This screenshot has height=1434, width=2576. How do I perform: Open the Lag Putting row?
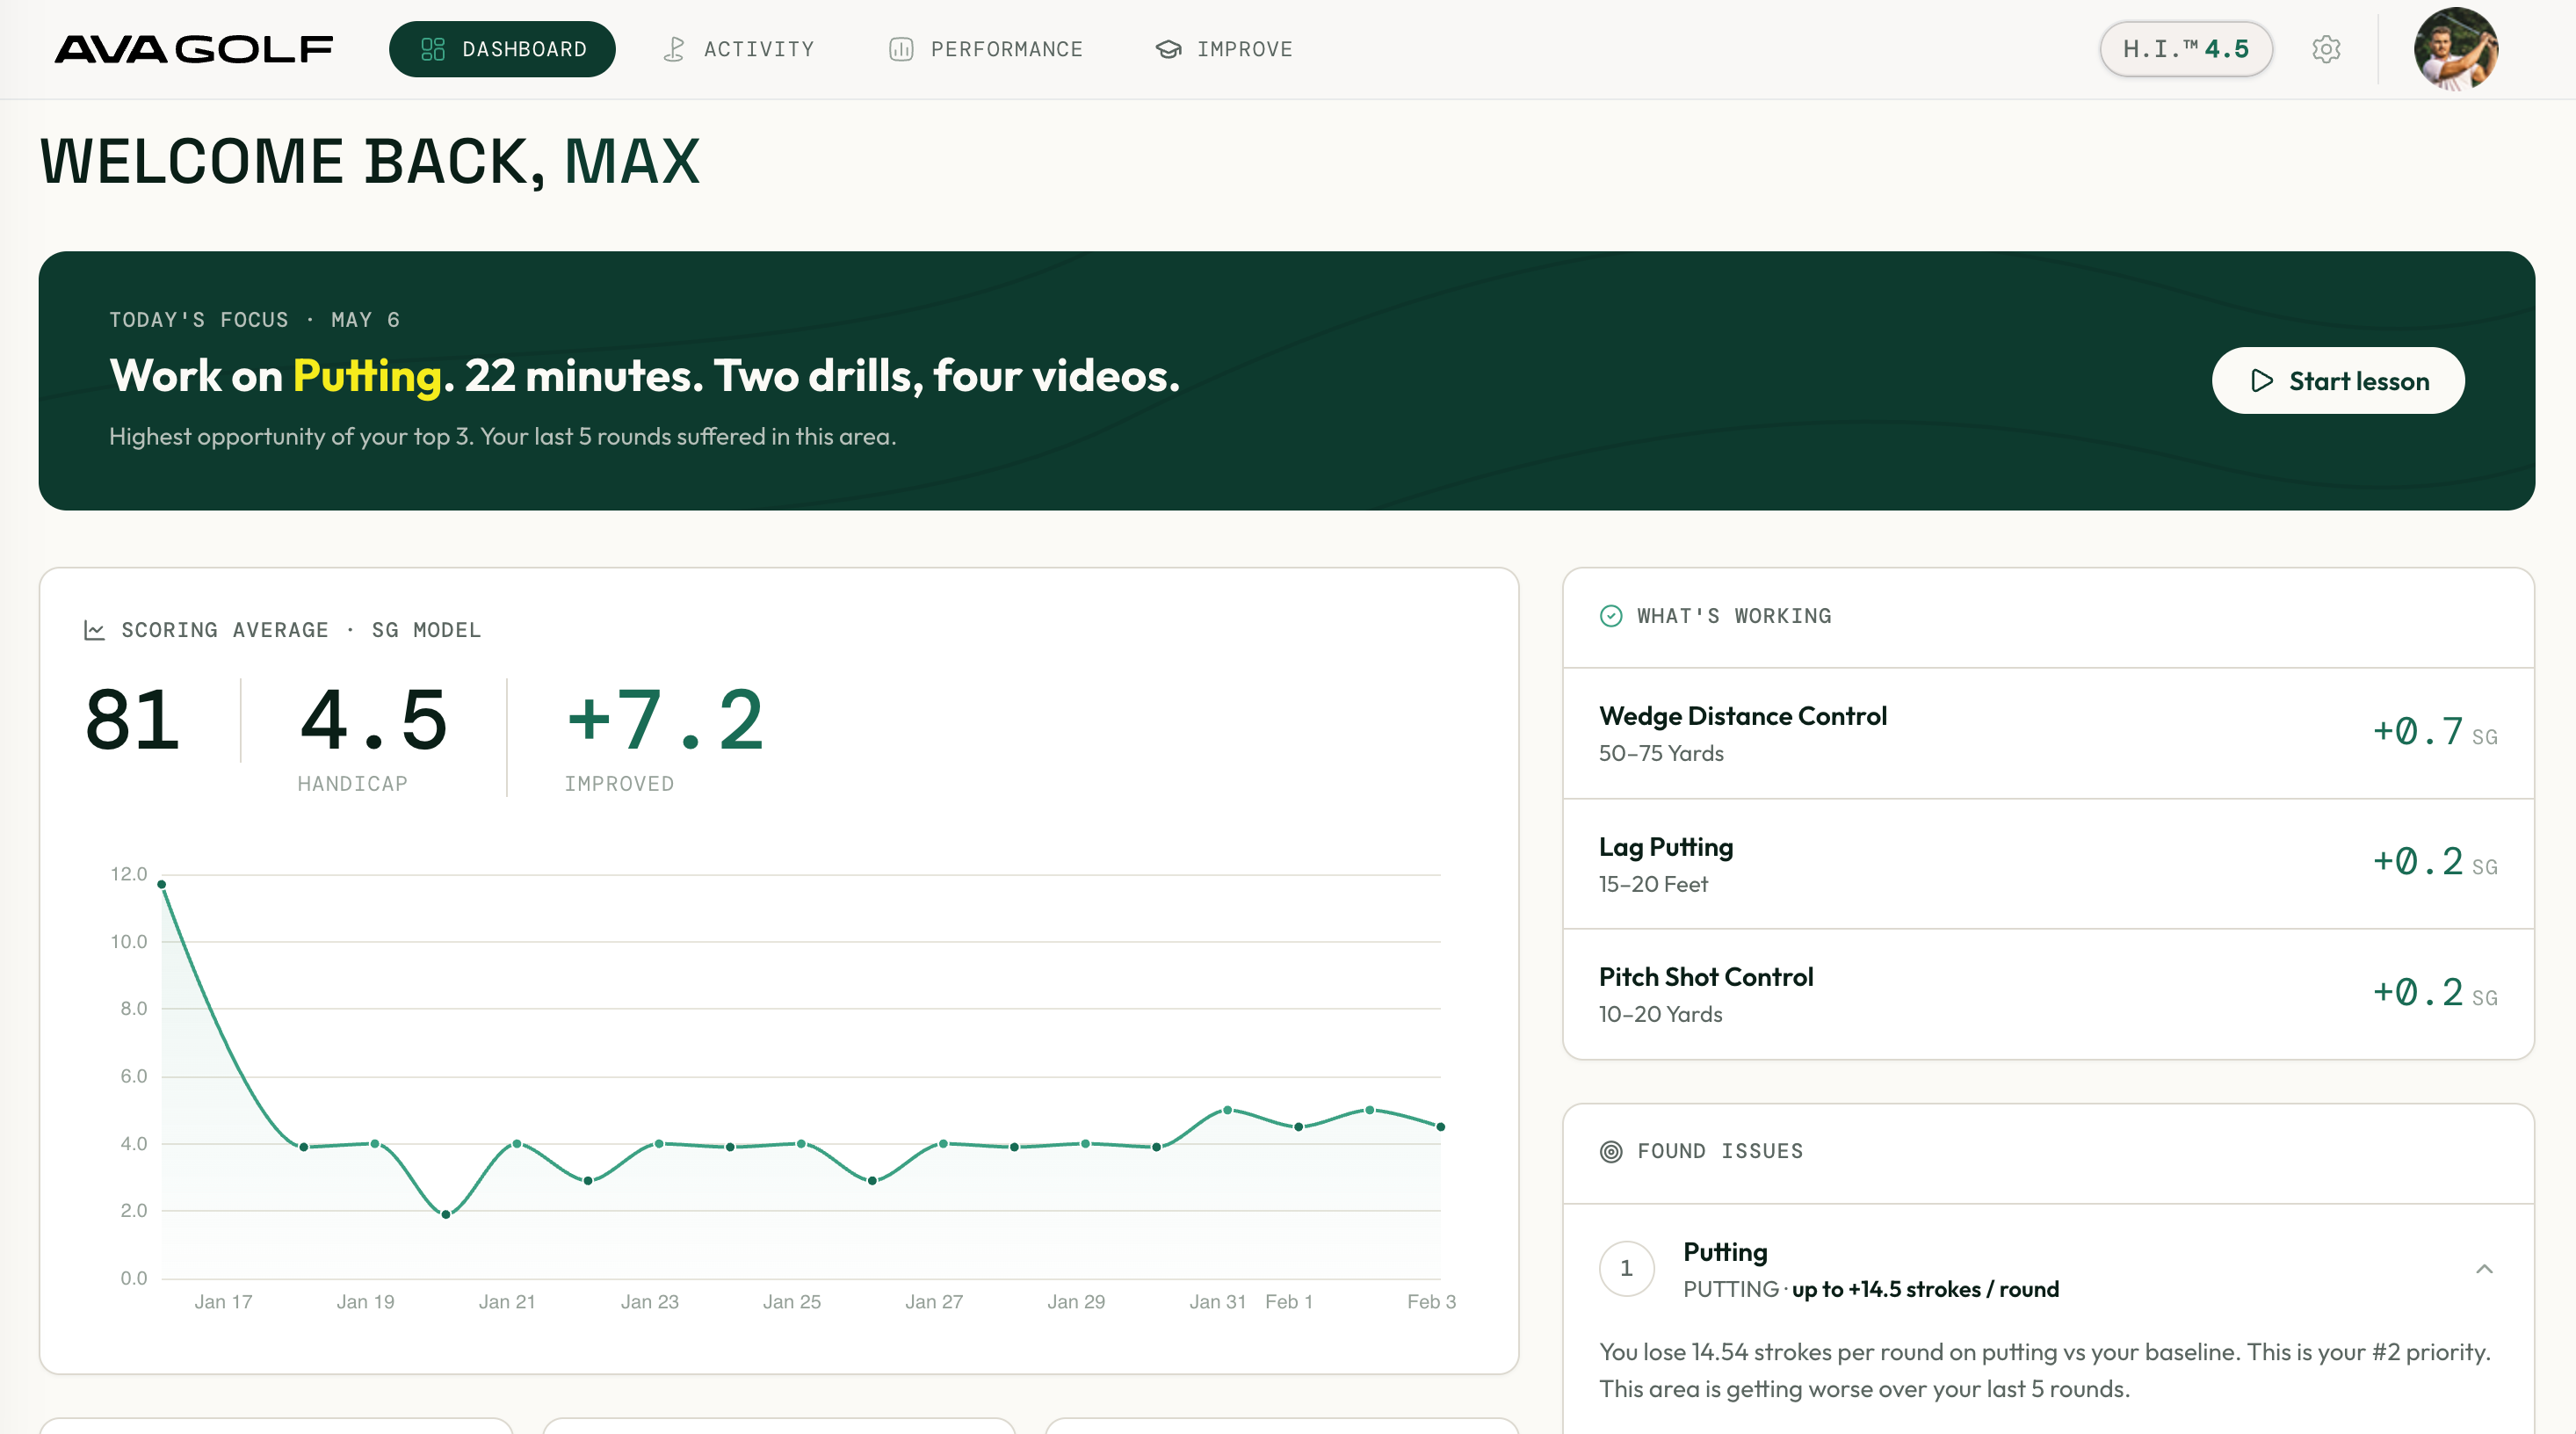pos(2048,864)
